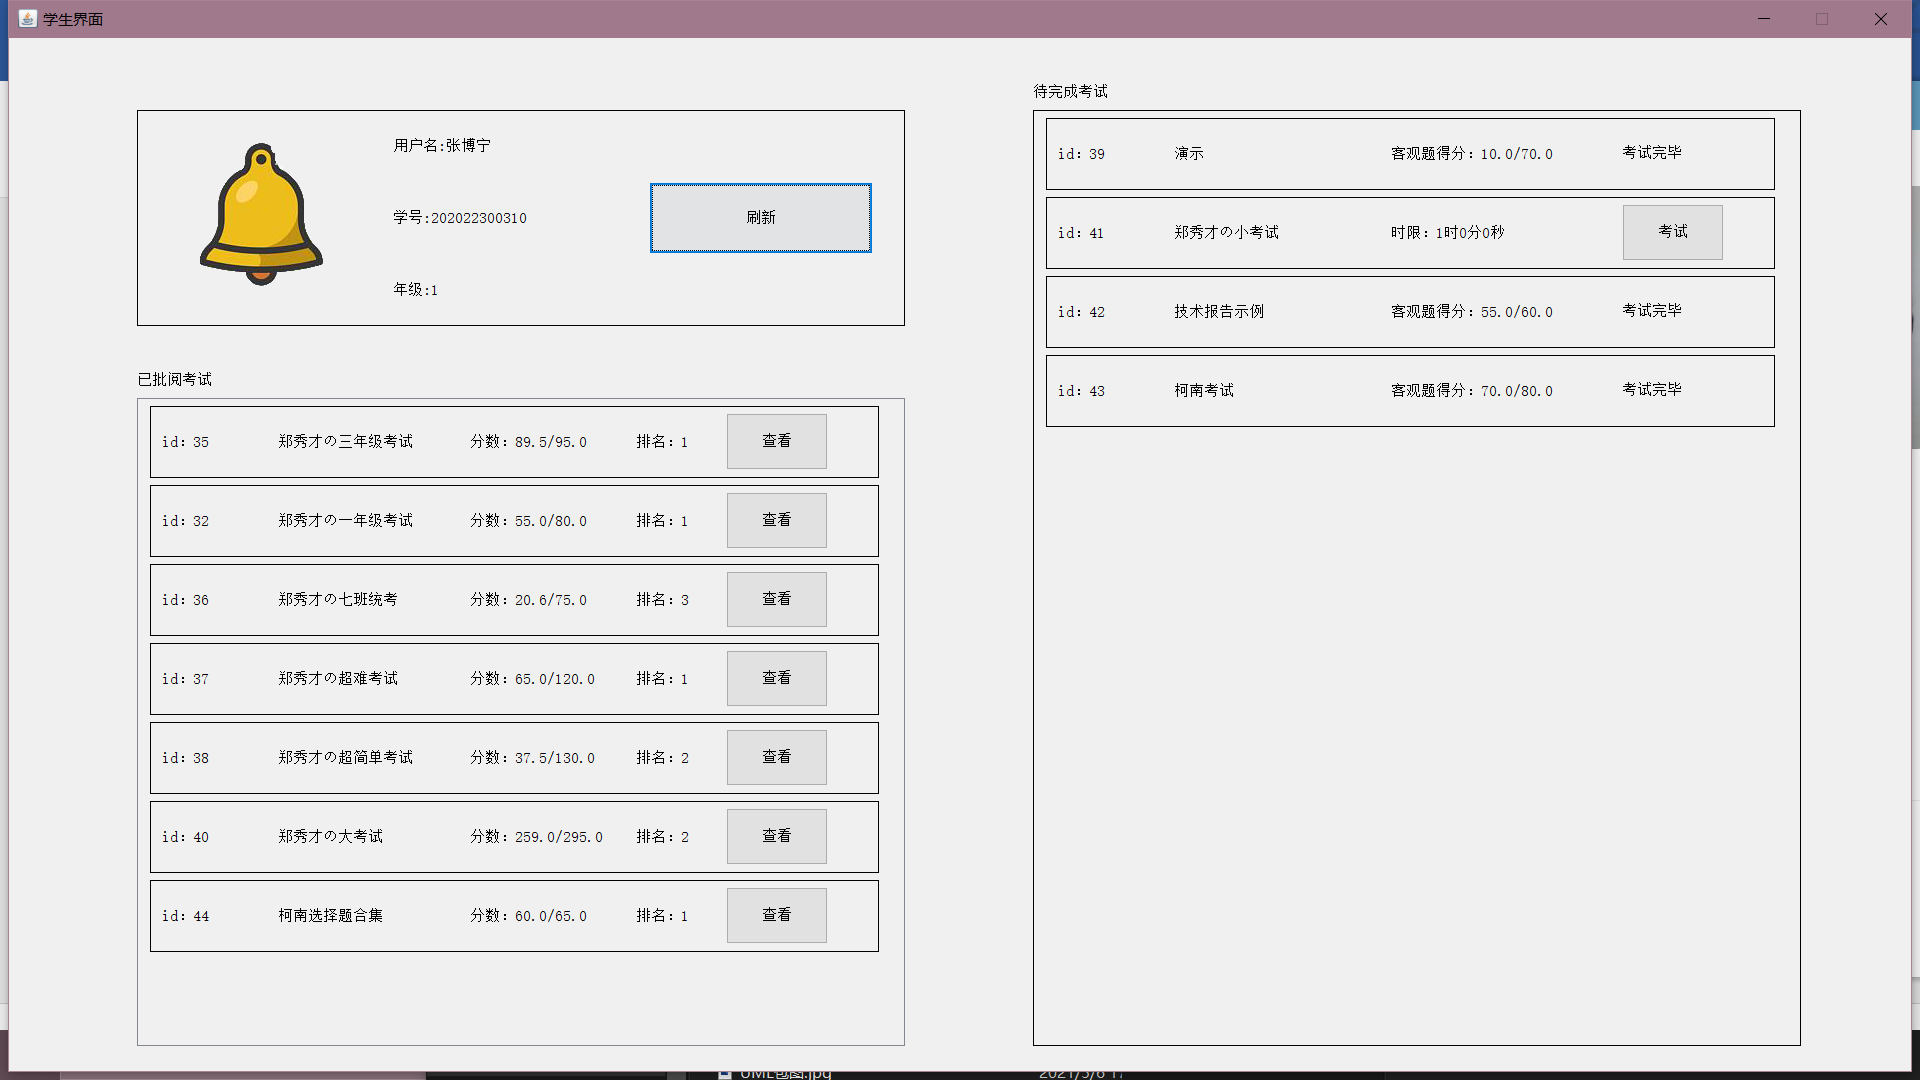Screen dimensions: 1920x1080
Task: Minimize the 学生界面 window
Action: (1764, 19)
